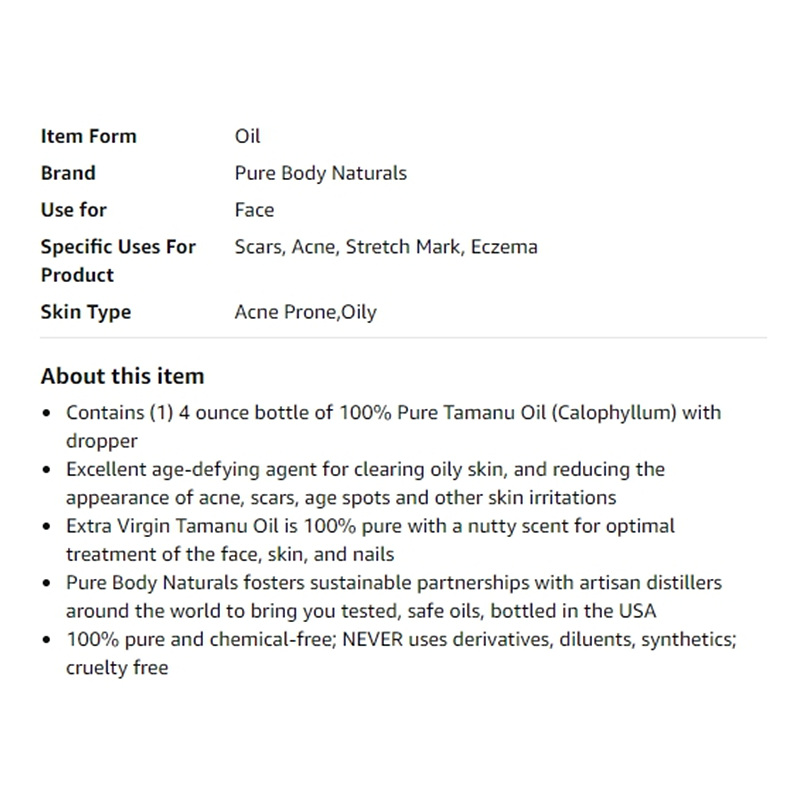Click the About this item heading
The width and height of the screenshot is (799, 799).
tap(122, 376)
